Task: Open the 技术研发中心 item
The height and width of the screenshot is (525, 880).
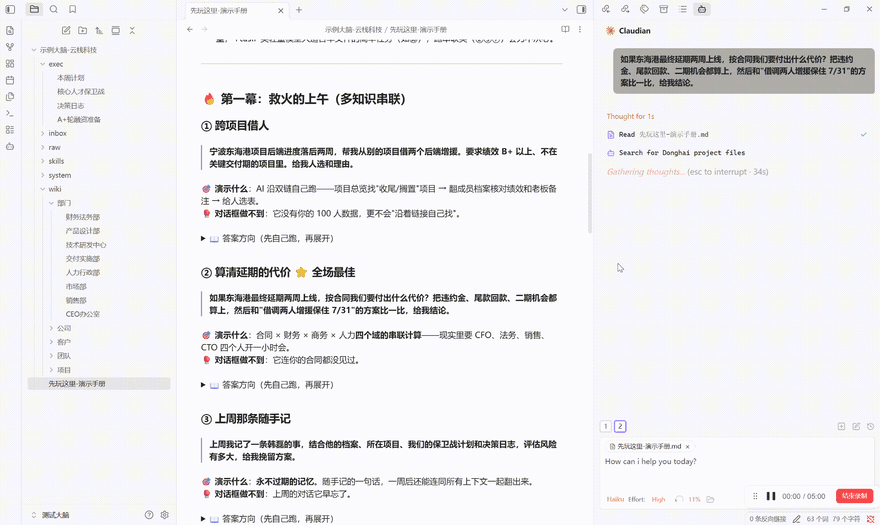Action: point(86,245)
